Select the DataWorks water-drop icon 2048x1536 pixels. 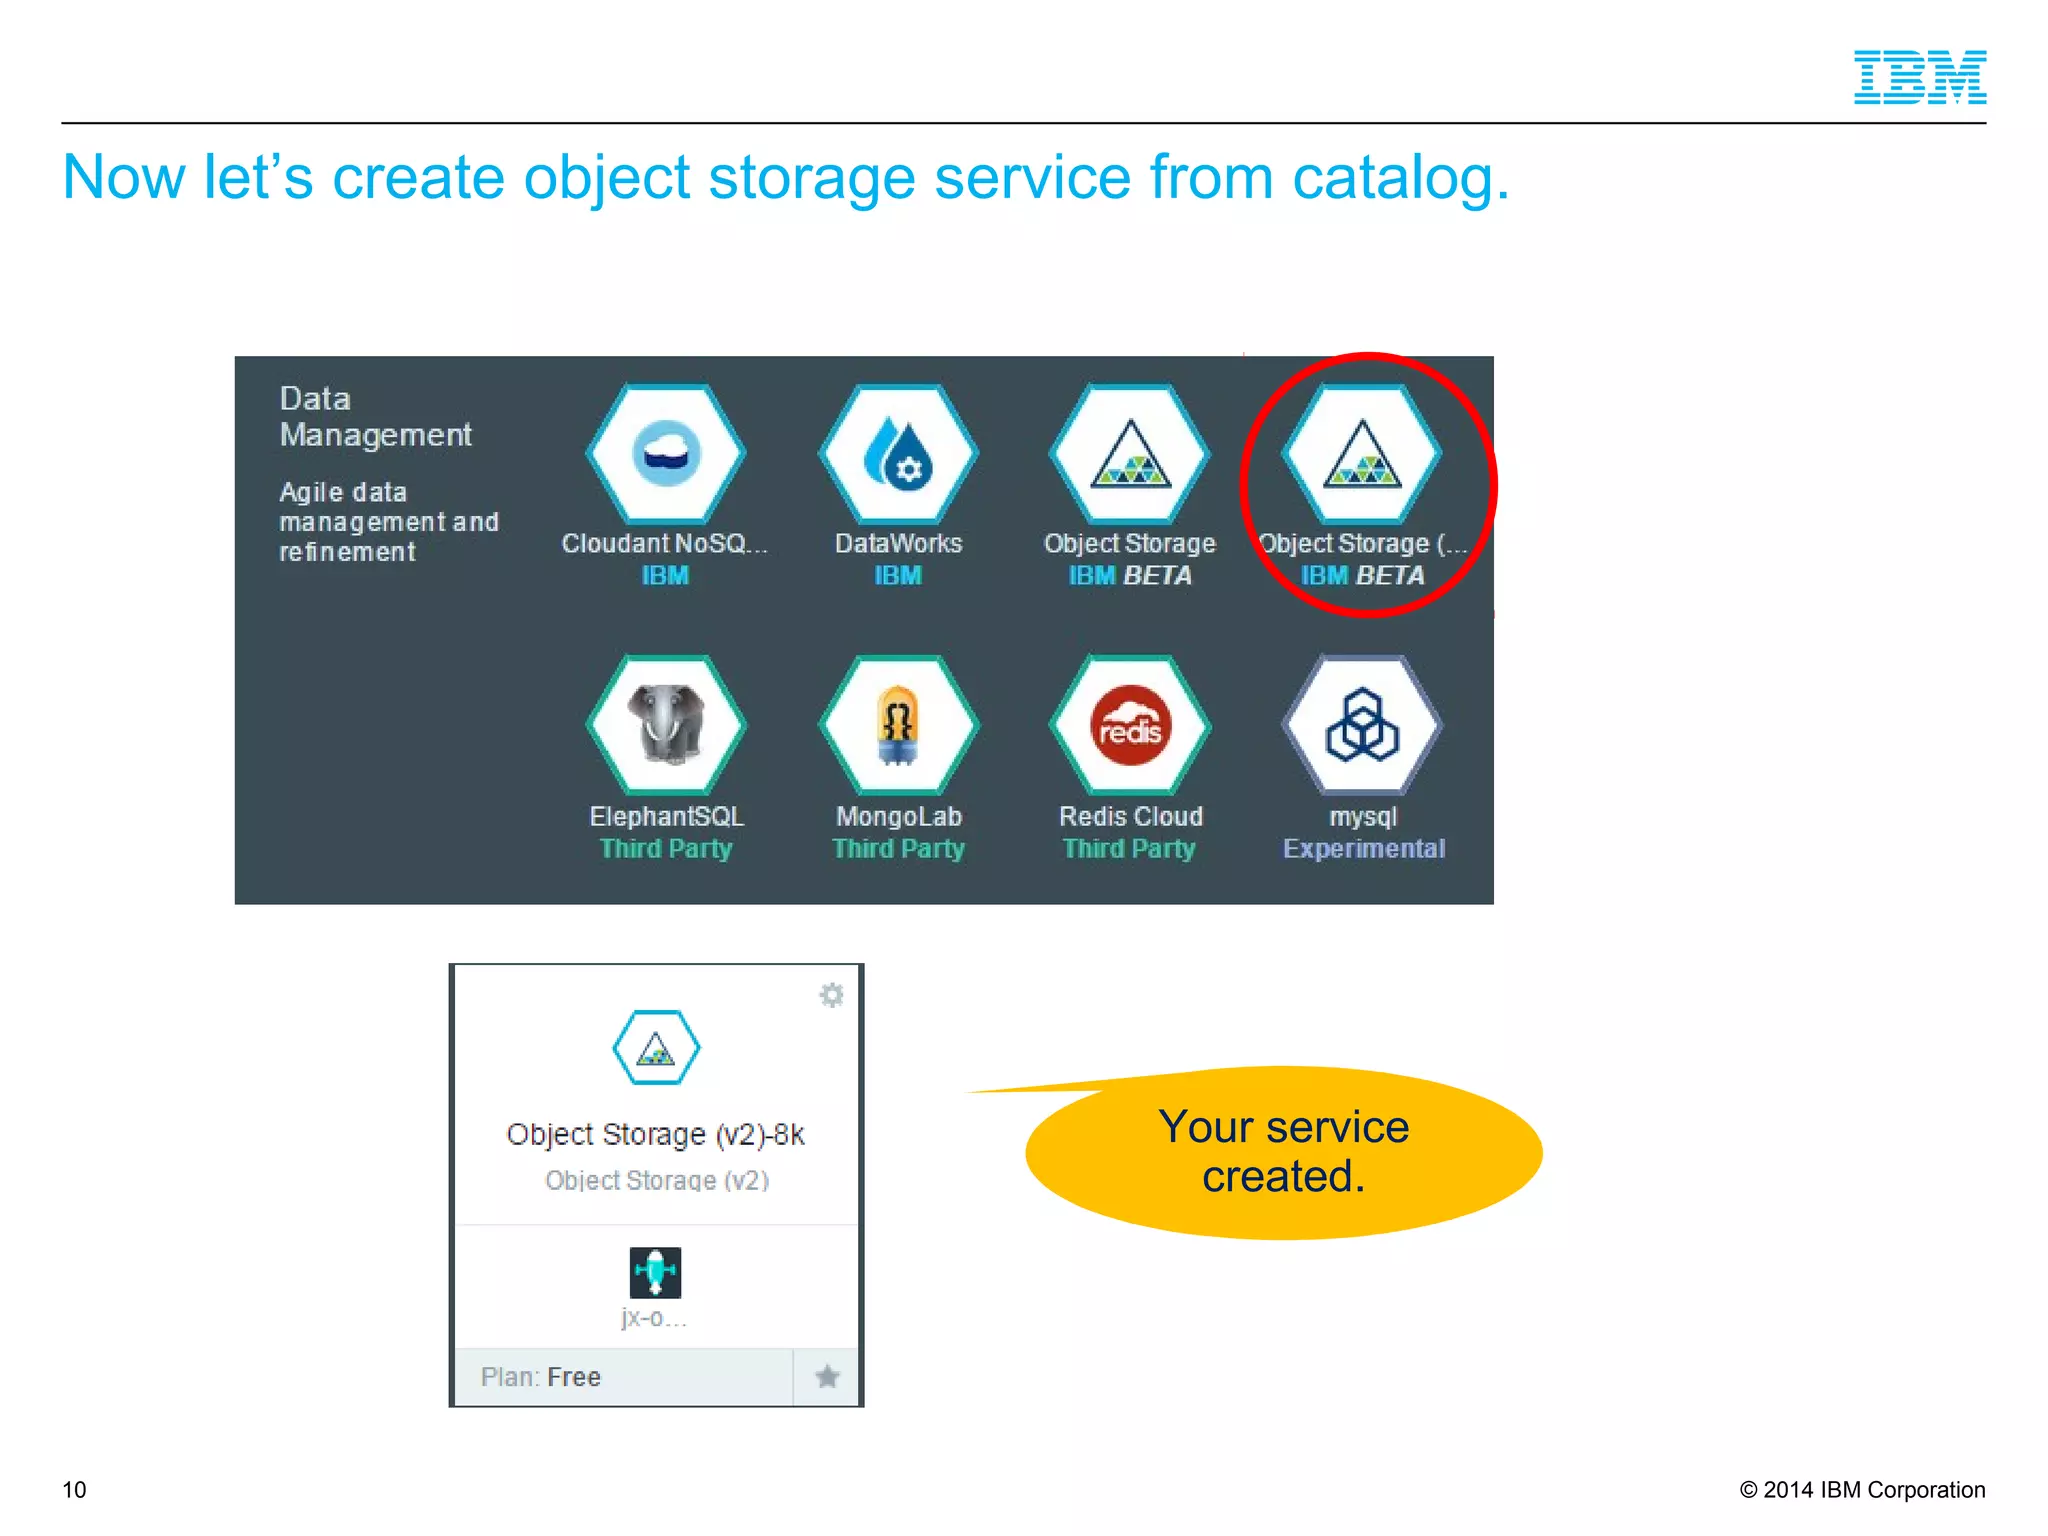(898, 454)
